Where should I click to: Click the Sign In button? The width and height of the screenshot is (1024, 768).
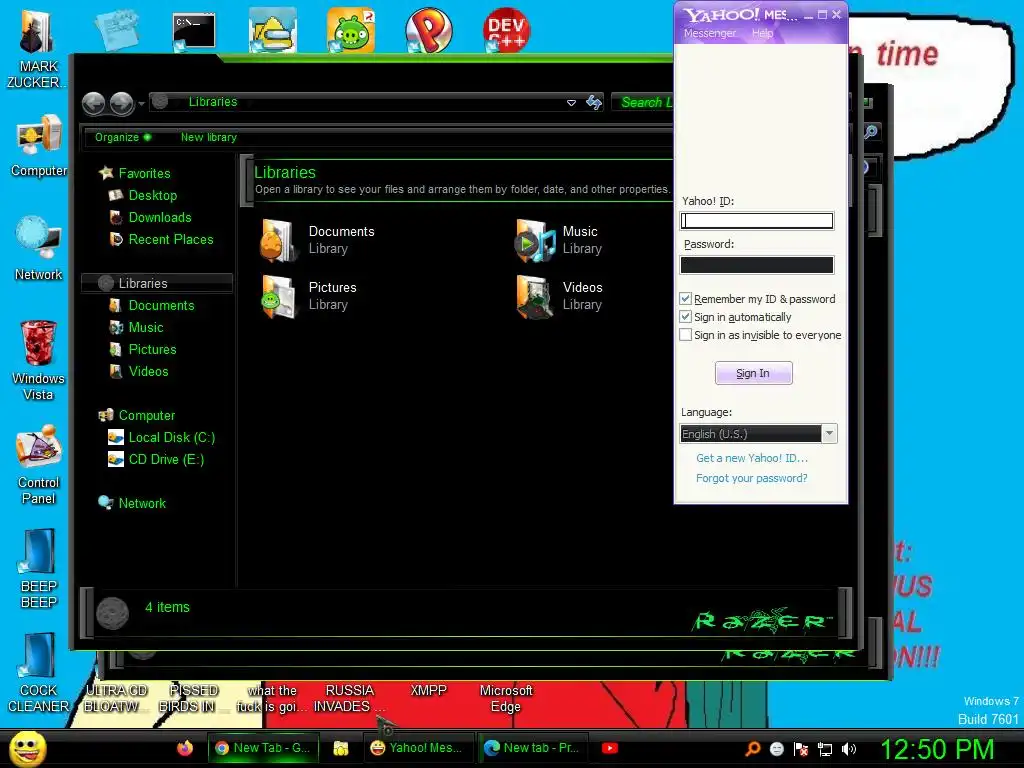[x=753, y=373]
